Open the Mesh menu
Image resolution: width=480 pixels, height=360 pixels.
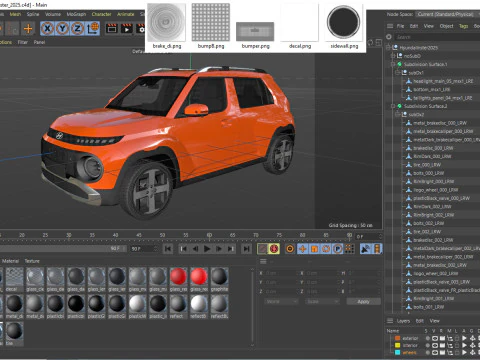15,14
